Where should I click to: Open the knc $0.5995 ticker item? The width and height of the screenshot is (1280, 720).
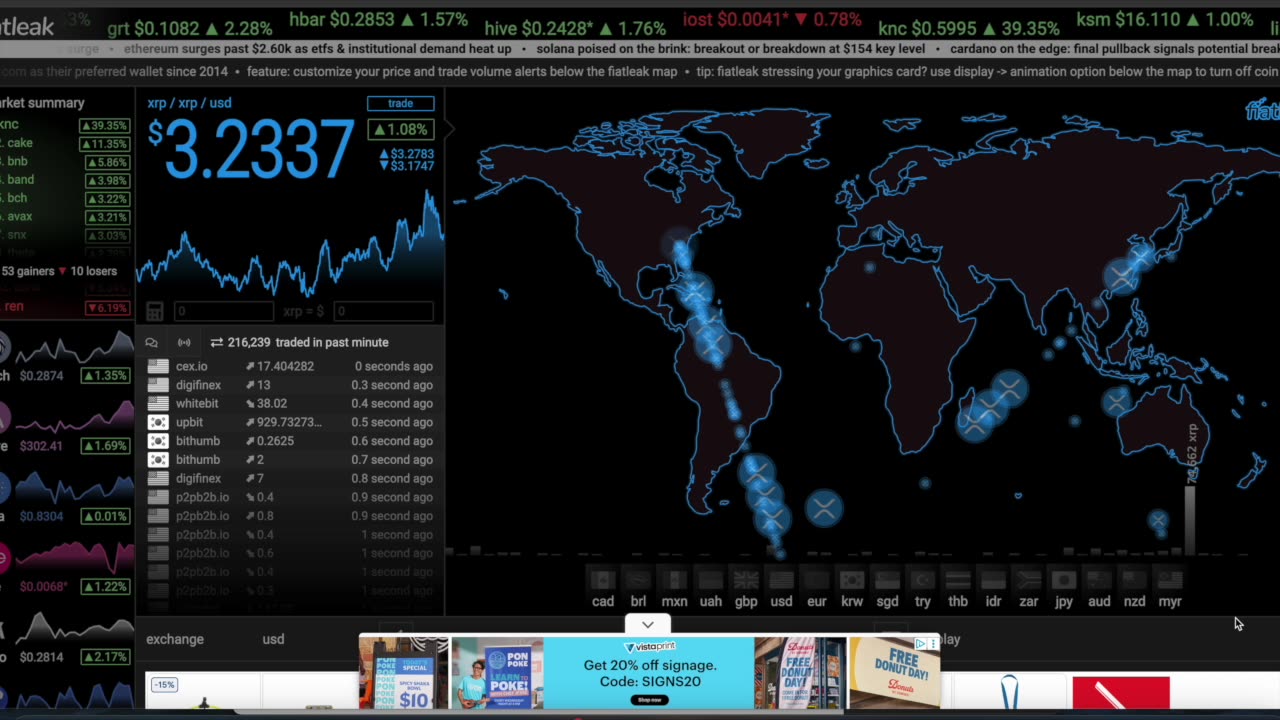969,28
